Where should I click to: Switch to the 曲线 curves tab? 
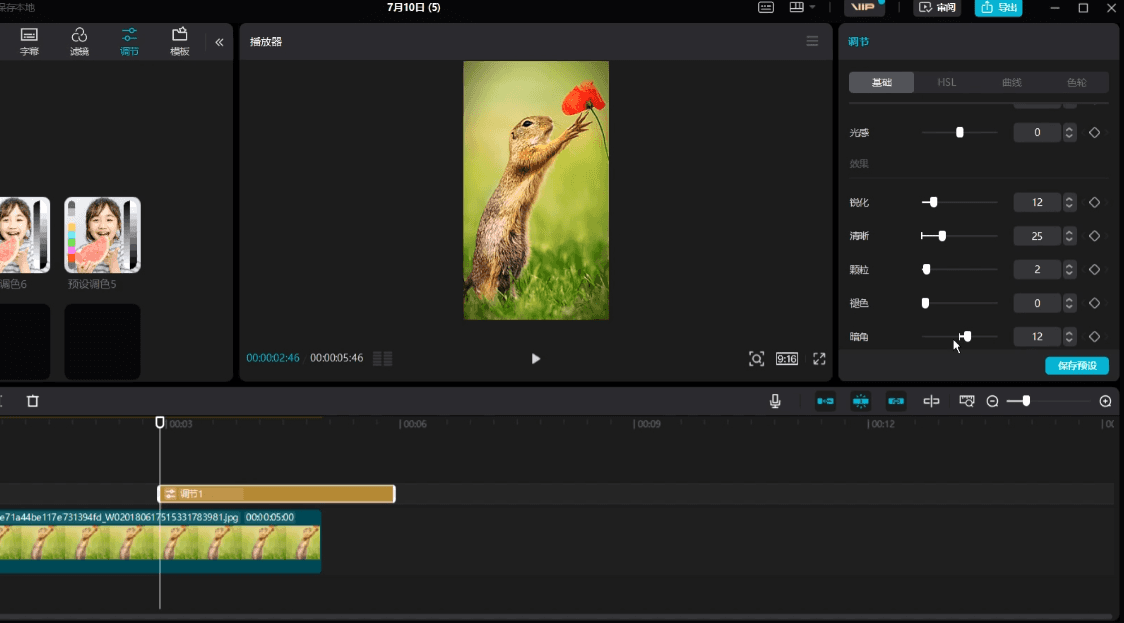pos(1011,82)
